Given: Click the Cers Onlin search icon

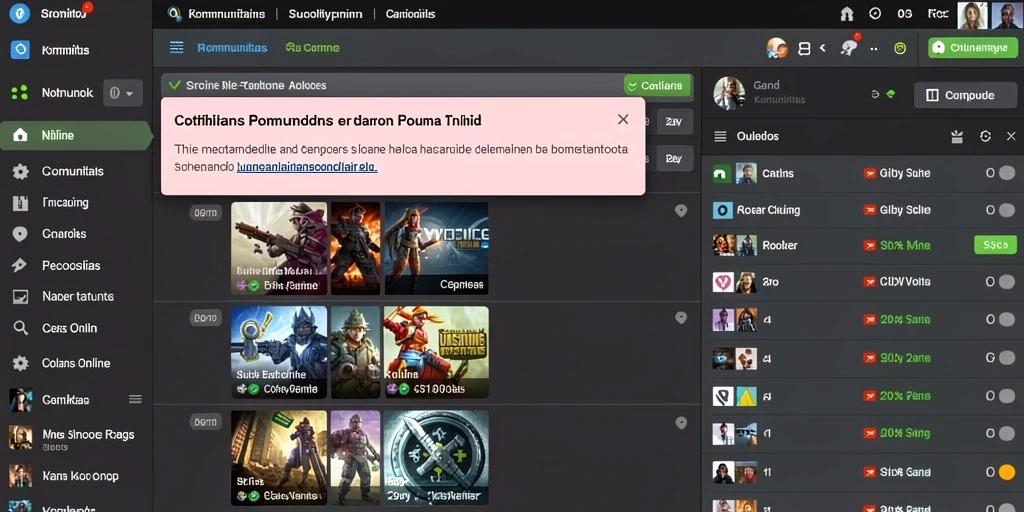Looking at the screenshot, I should (x=20, y=328).
